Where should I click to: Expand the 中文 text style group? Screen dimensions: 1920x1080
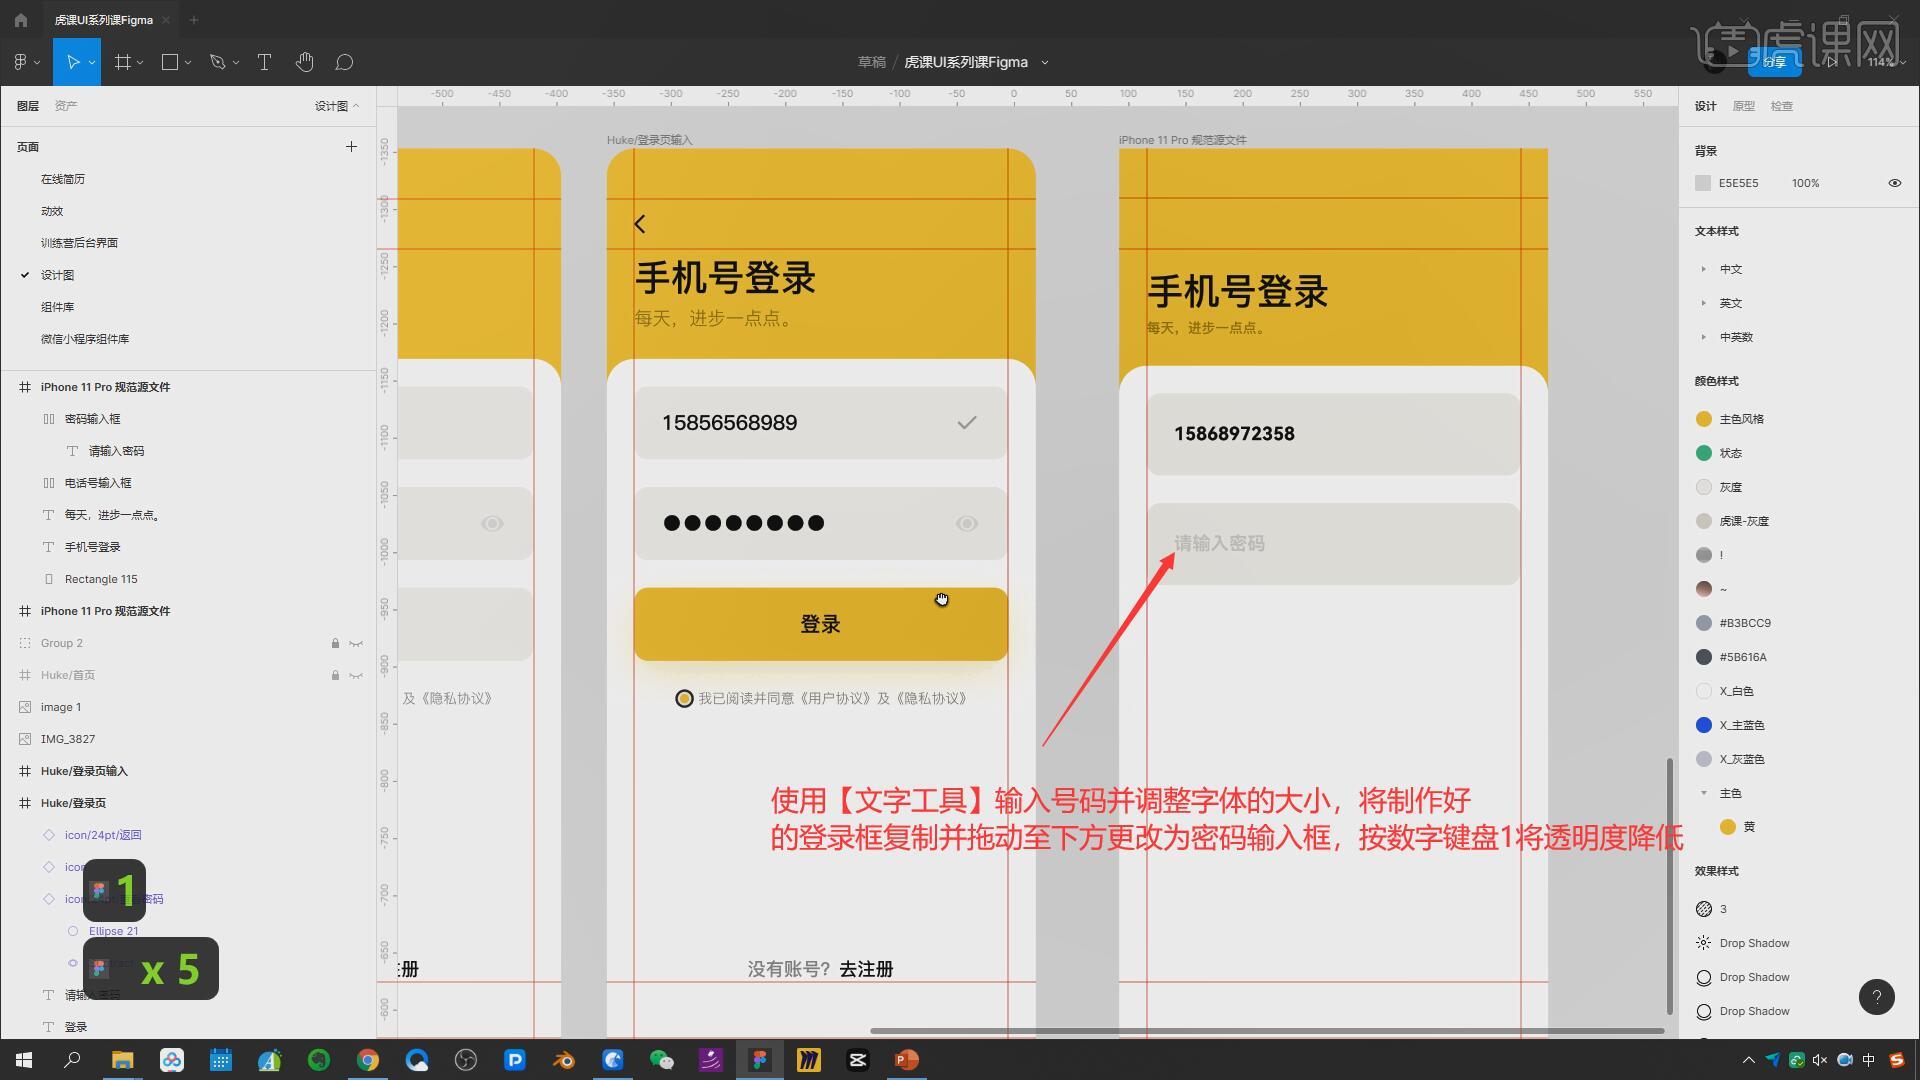point(1703,269)
